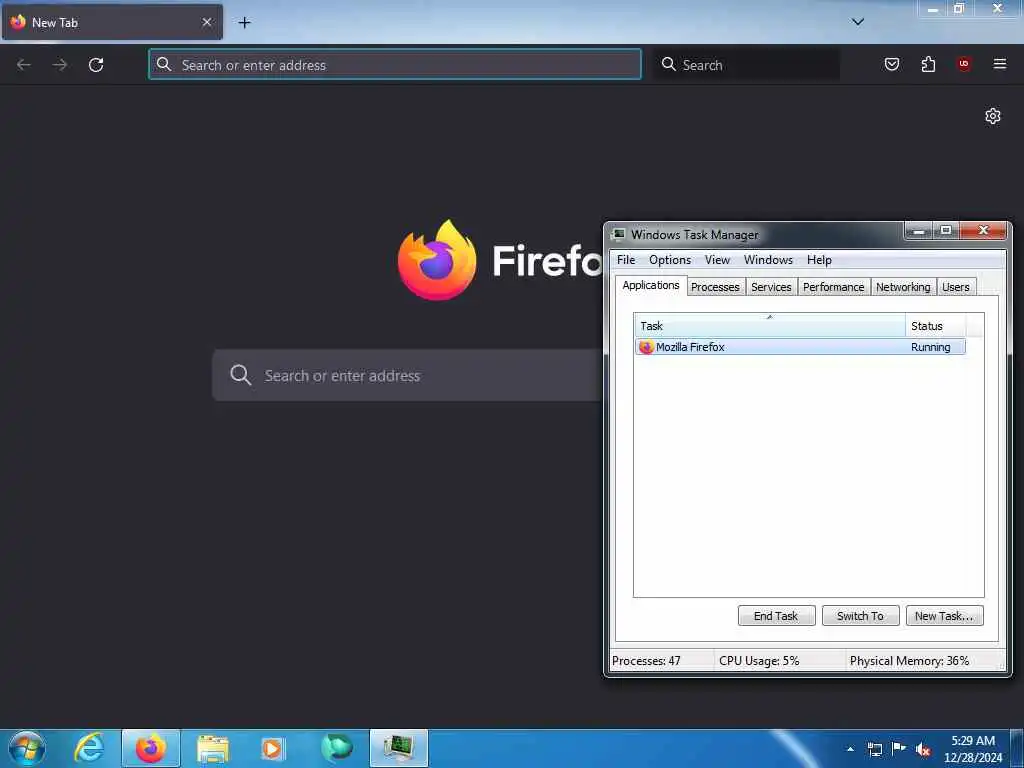Screen dimensions: 1024x768
Task: Restore down the Firefox window
Action: tap(959, 8)
